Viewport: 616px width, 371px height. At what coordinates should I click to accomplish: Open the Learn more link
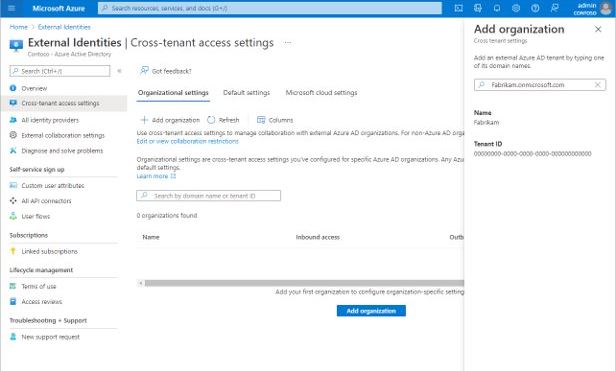(156, 176)
